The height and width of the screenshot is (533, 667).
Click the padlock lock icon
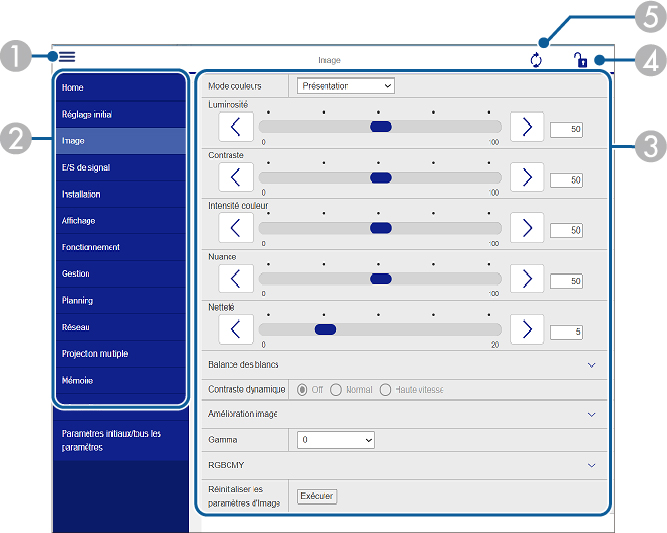click(x=580, y=60)
